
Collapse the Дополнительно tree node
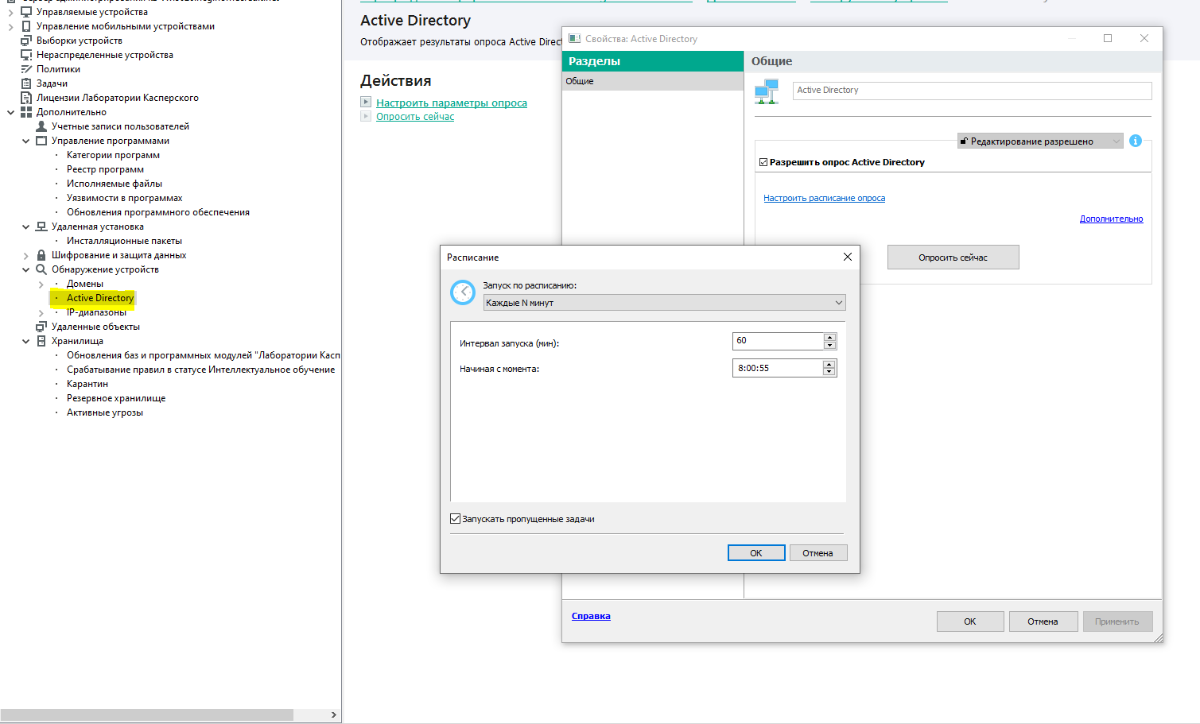point(11,112)
